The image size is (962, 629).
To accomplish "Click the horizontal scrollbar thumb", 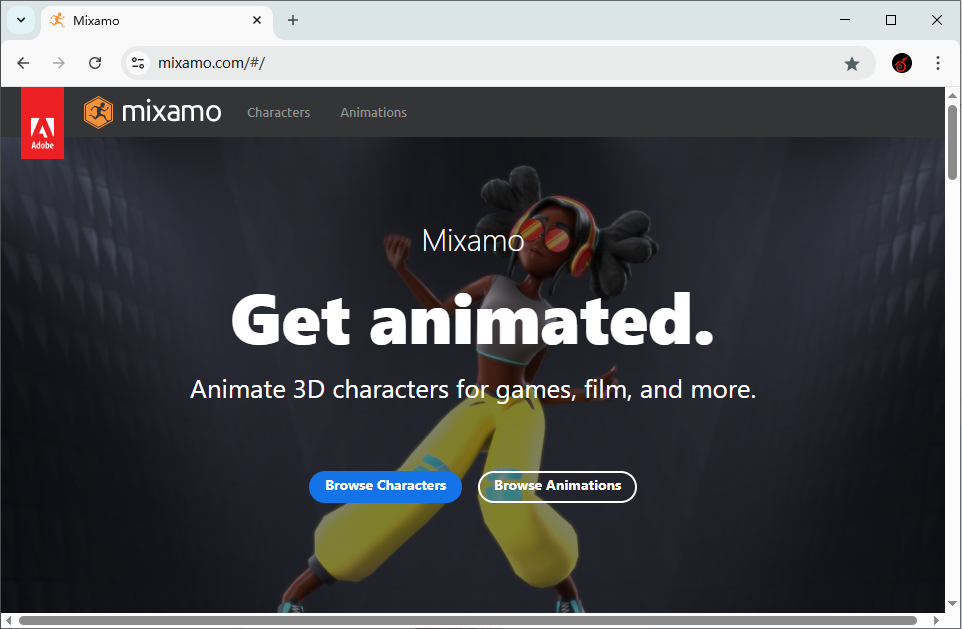I will 468,620.
